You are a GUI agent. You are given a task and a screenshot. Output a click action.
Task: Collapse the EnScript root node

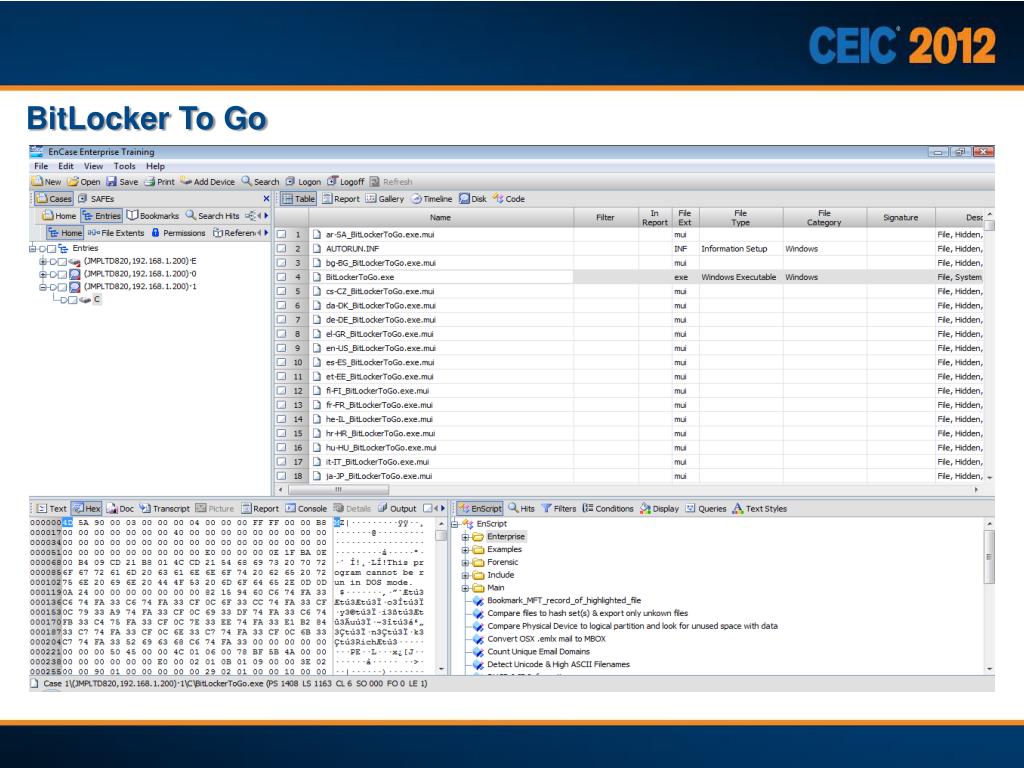coord(455,524)
